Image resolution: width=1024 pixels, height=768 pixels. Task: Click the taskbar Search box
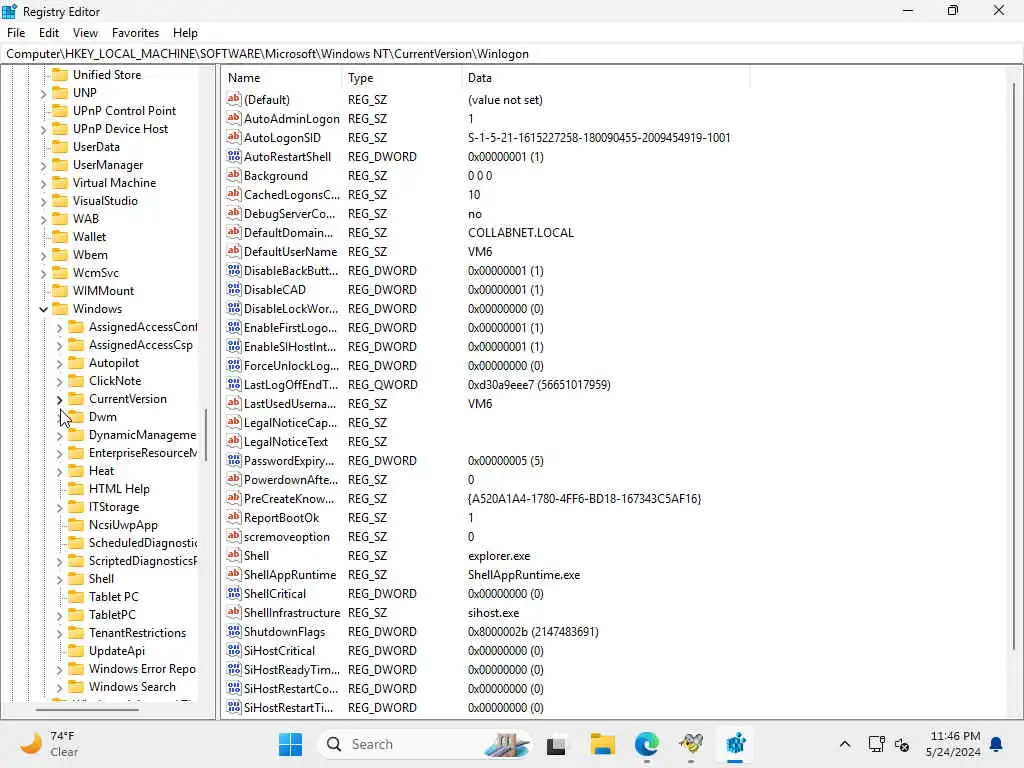424,744
